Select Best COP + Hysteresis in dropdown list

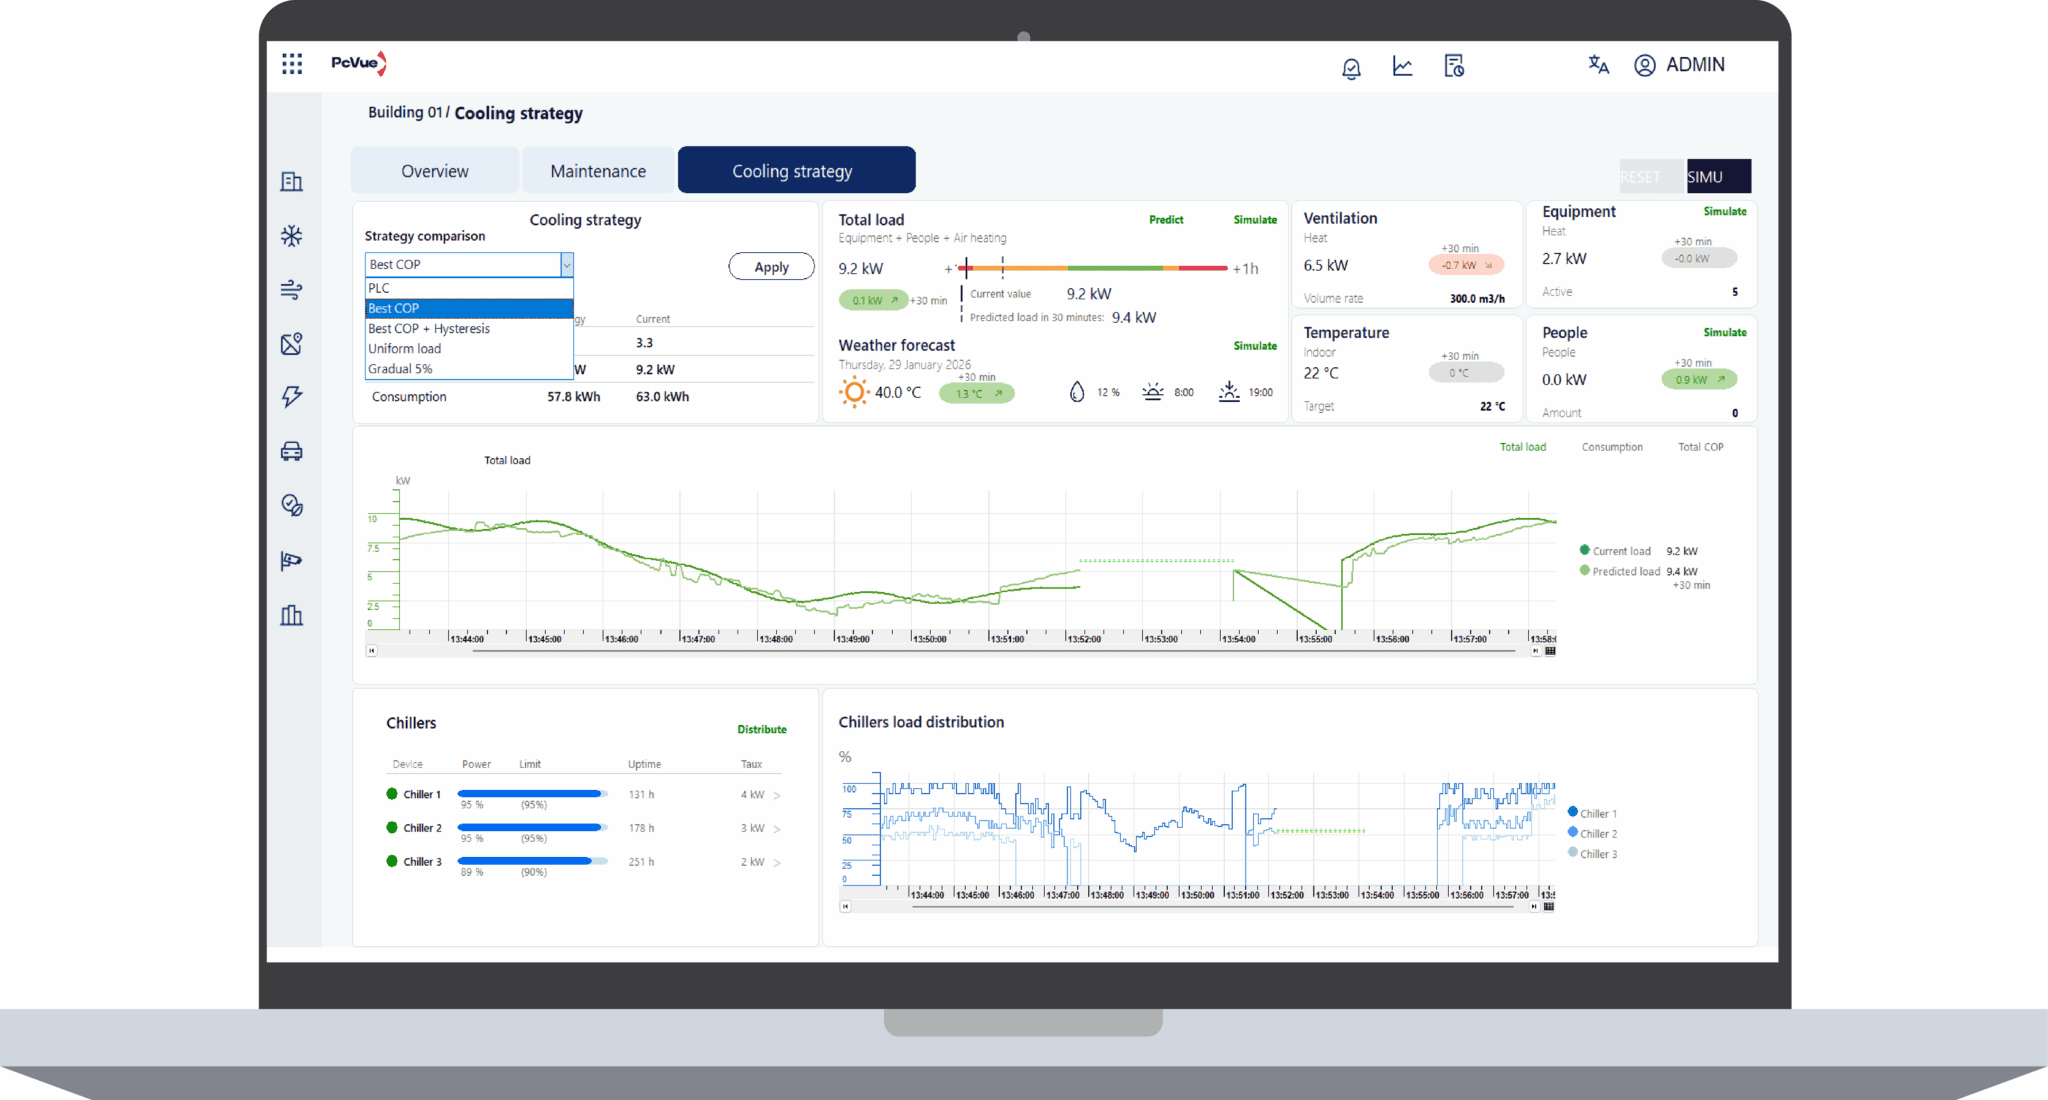tap(429, 329)
